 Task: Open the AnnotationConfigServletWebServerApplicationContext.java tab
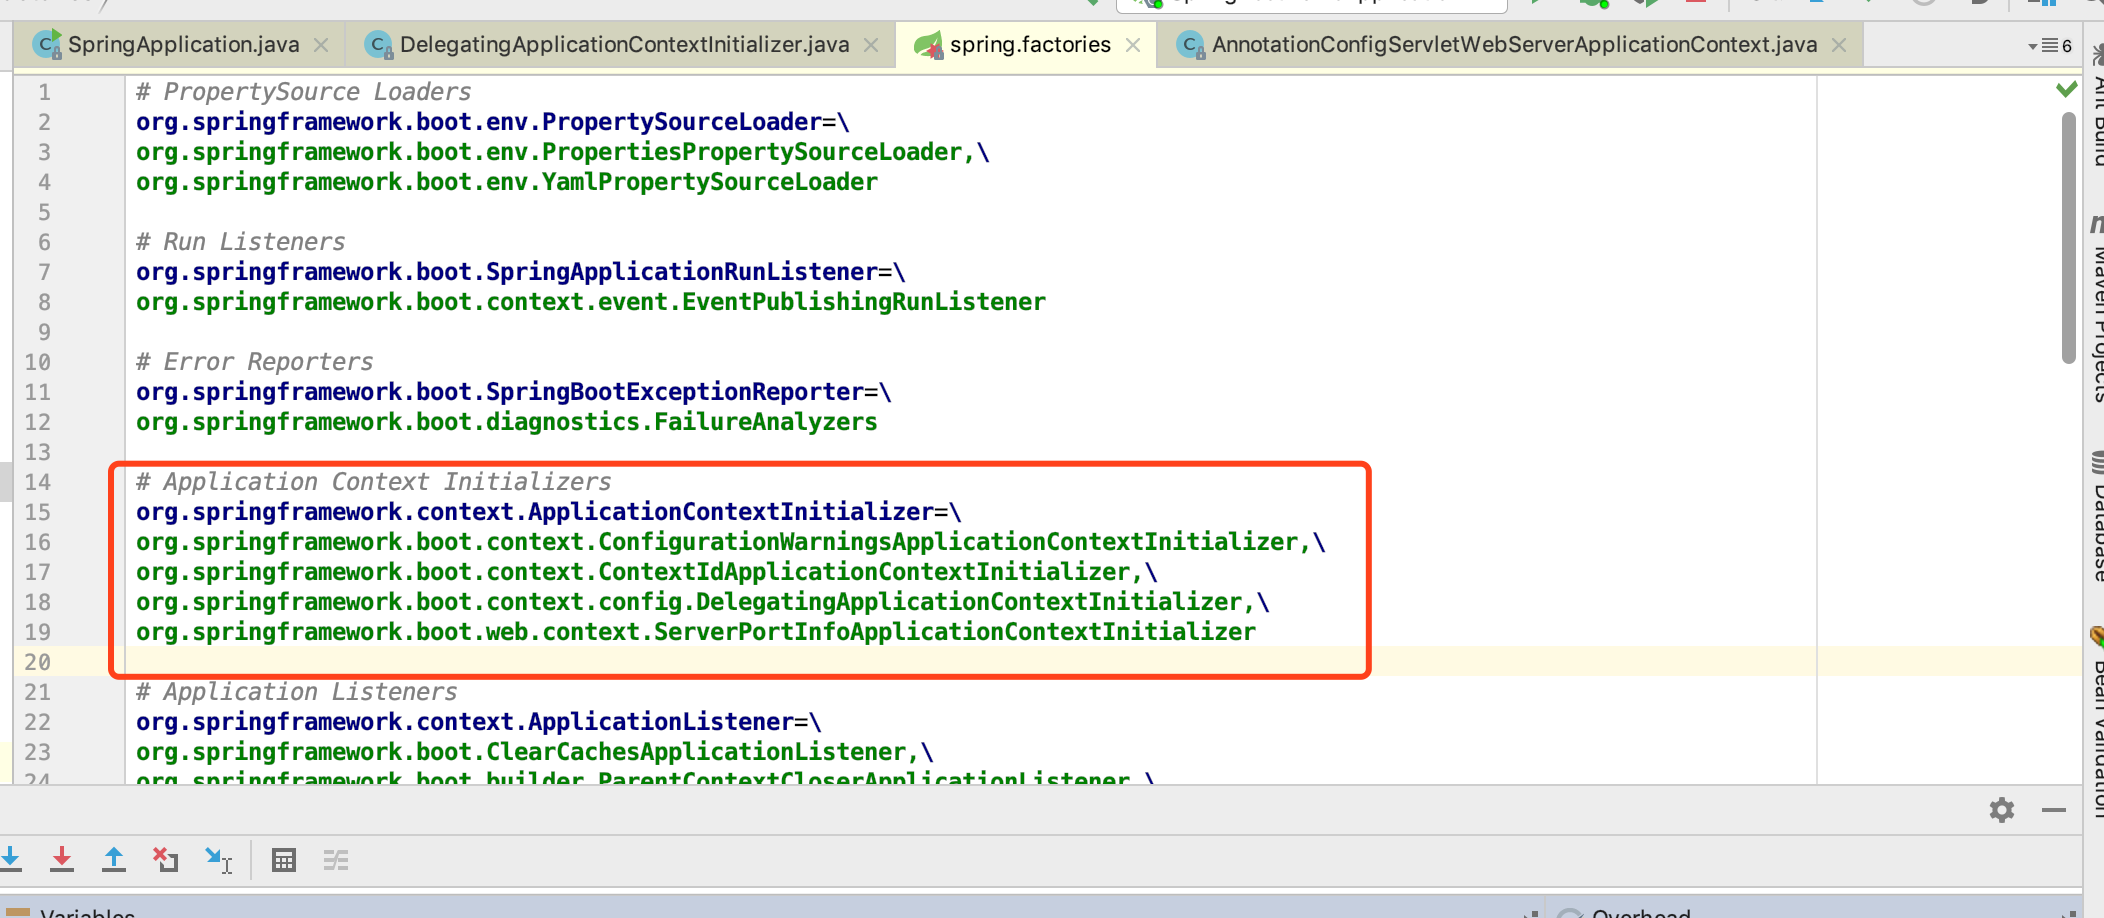(1514, 45)
